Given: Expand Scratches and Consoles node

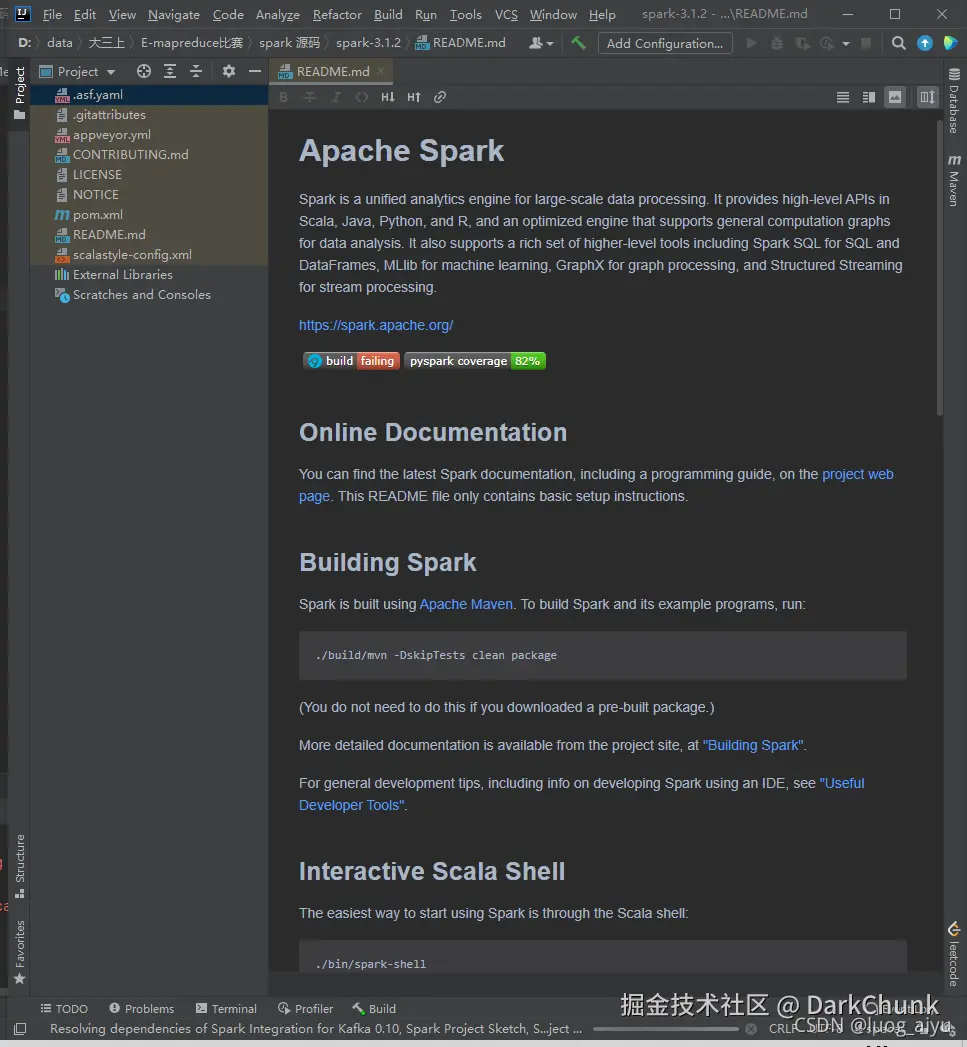Looking at the screenshot, I should point(150,295).
